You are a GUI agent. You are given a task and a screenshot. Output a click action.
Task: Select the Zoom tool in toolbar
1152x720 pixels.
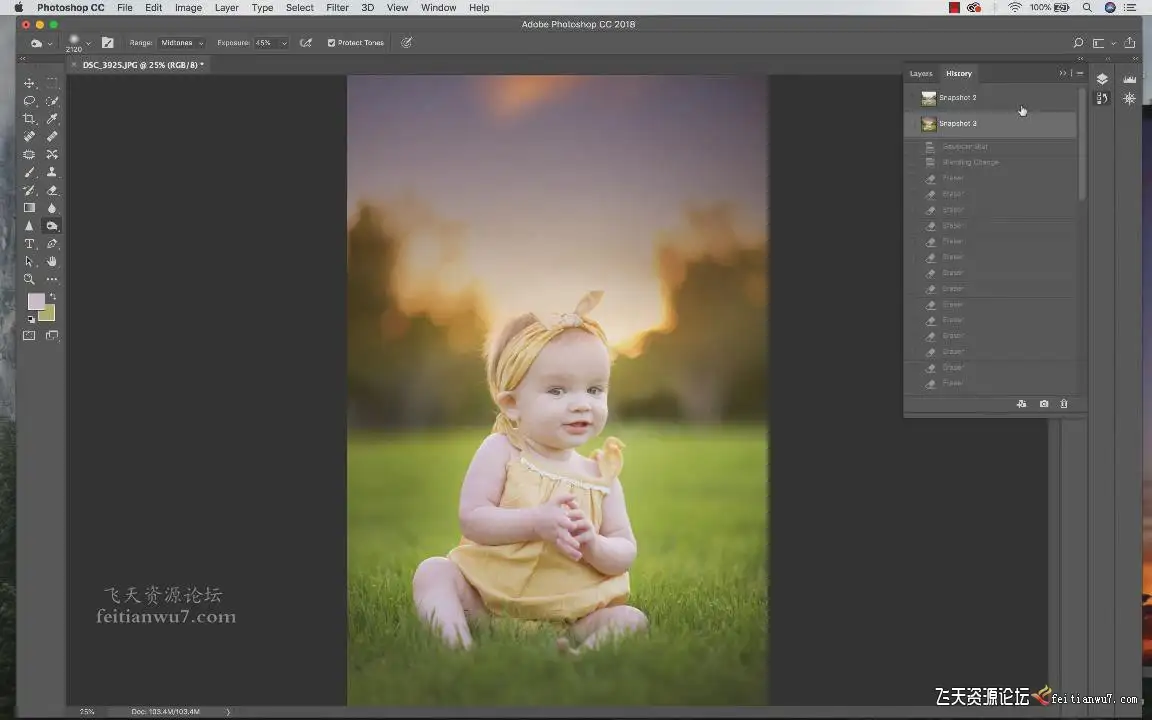(29, 280)
